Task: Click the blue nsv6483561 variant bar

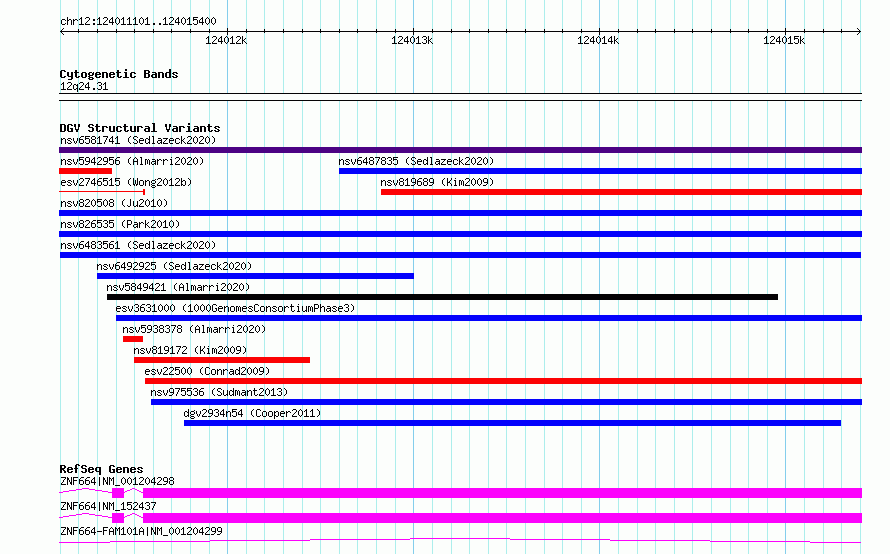Action: 460,255
